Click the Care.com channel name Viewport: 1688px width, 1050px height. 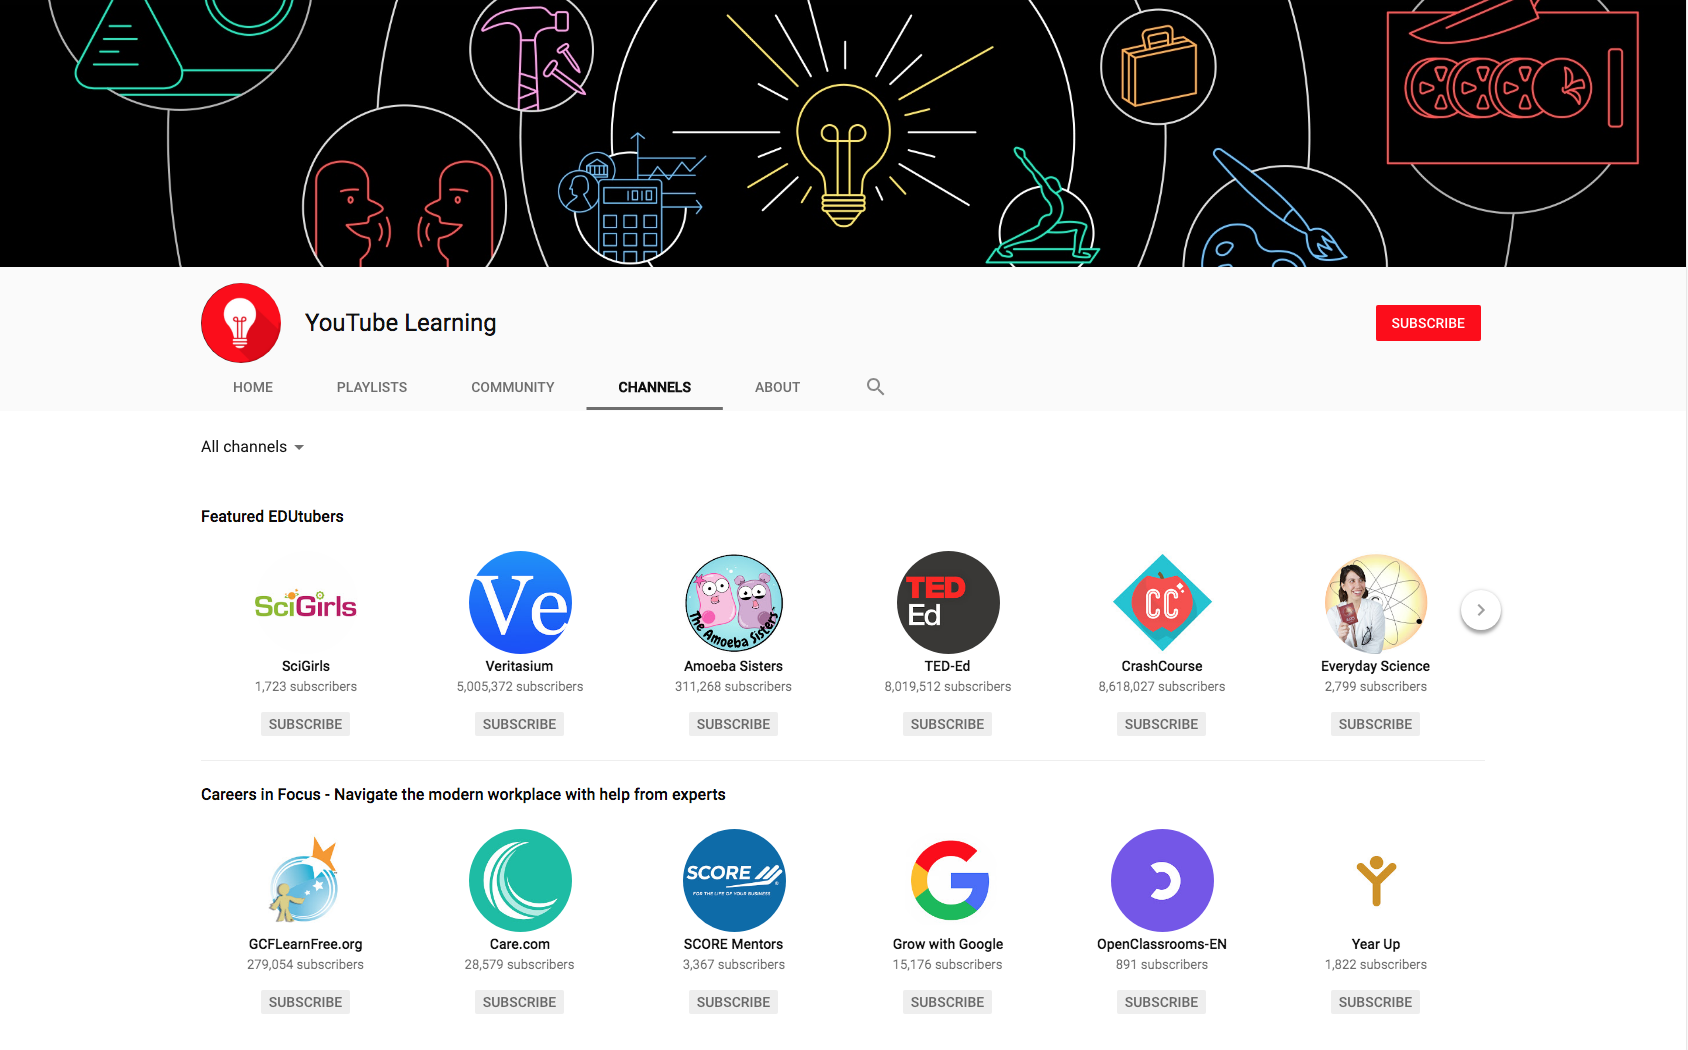pyautogui.click(x=520, y=944)
